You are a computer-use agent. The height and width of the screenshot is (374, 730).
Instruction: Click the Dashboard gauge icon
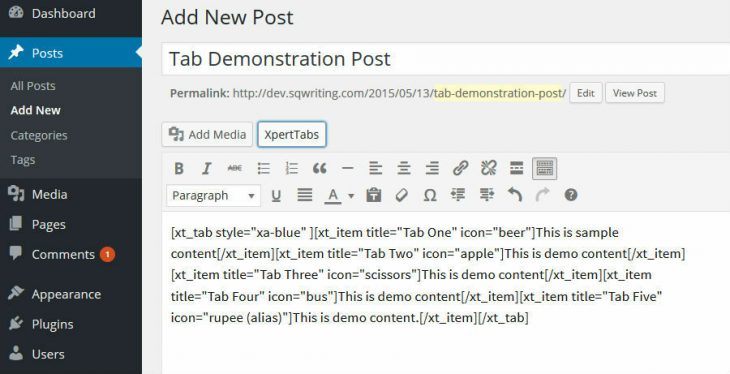click(16, 12)
